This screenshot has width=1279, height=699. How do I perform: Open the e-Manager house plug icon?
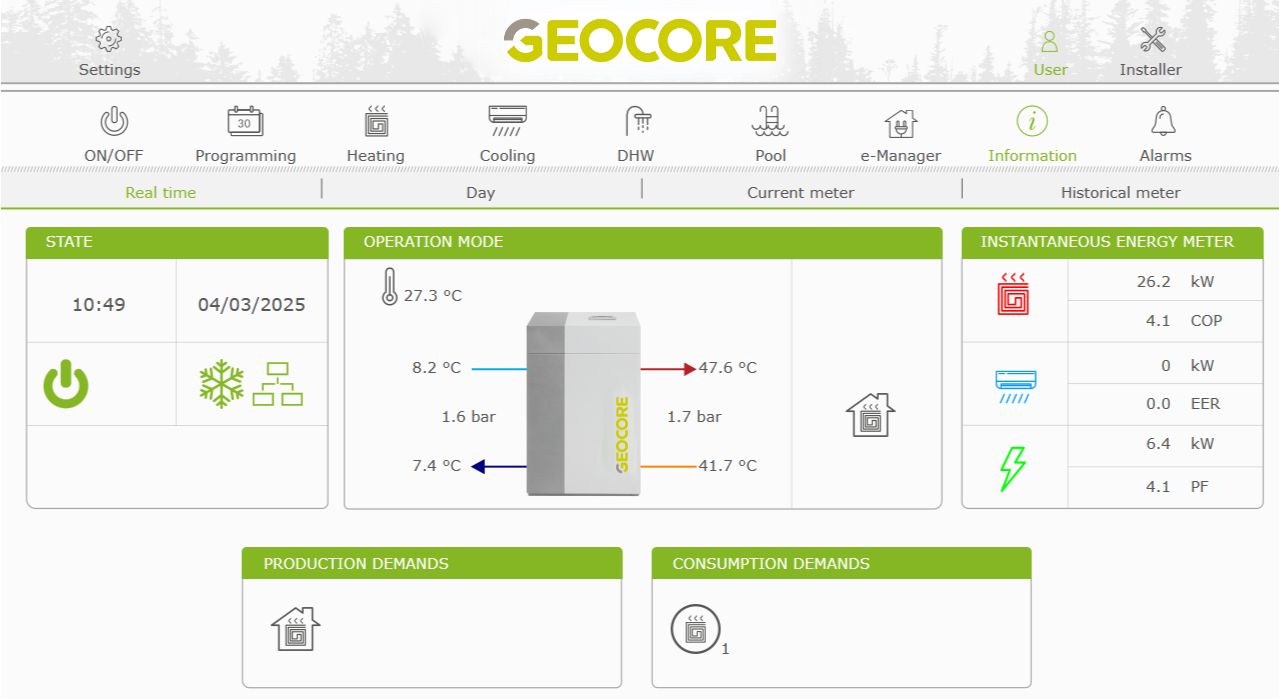tap(901, 124)
